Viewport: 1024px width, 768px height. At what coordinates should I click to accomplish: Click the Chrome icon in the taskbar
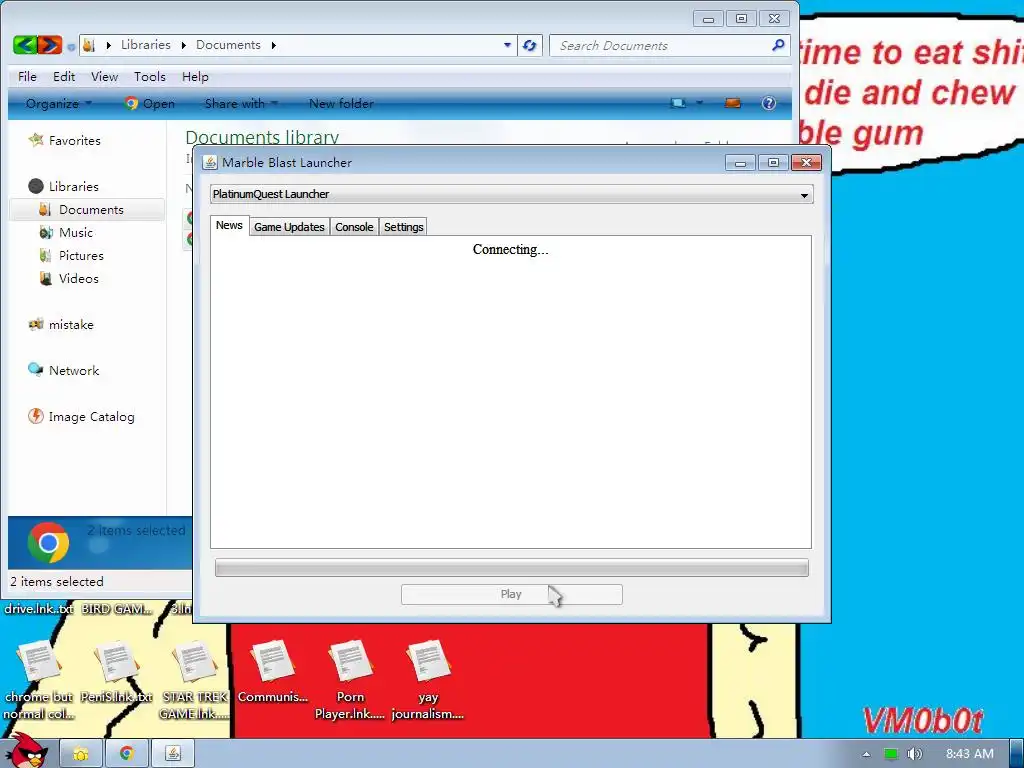127,754
